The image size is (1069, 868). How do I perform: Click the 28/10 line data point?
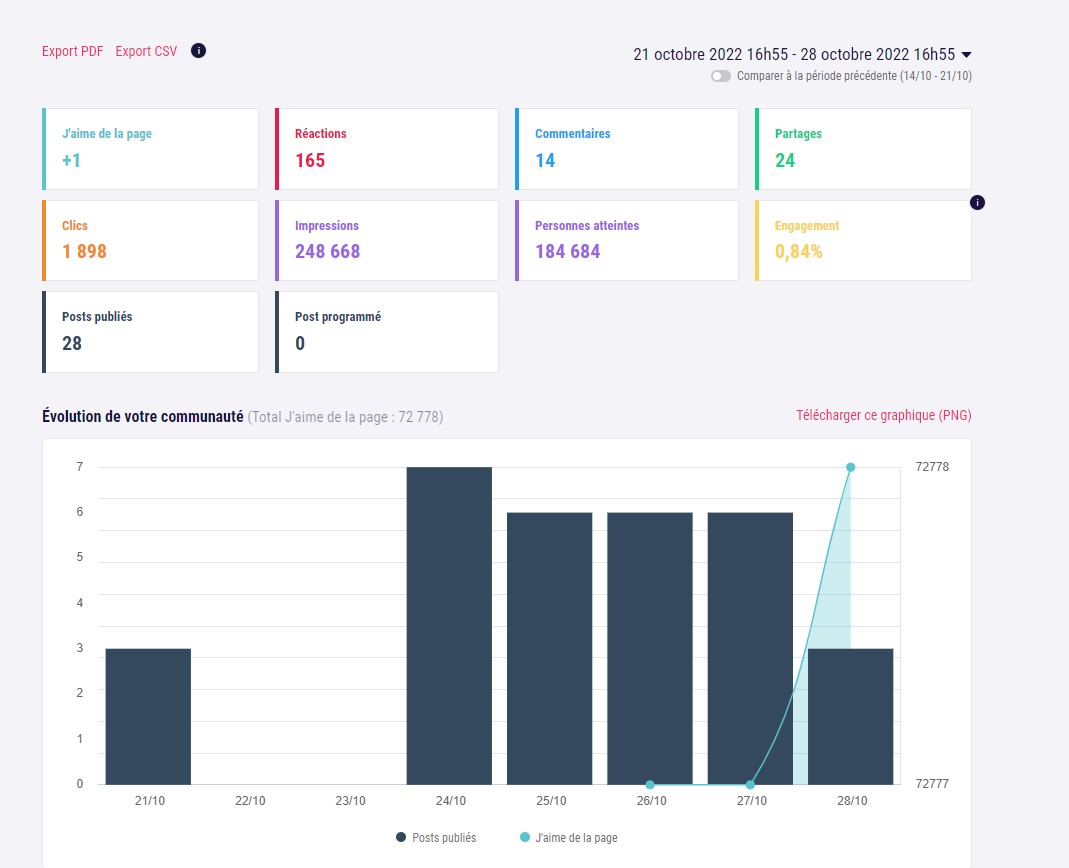click(851, 467)
